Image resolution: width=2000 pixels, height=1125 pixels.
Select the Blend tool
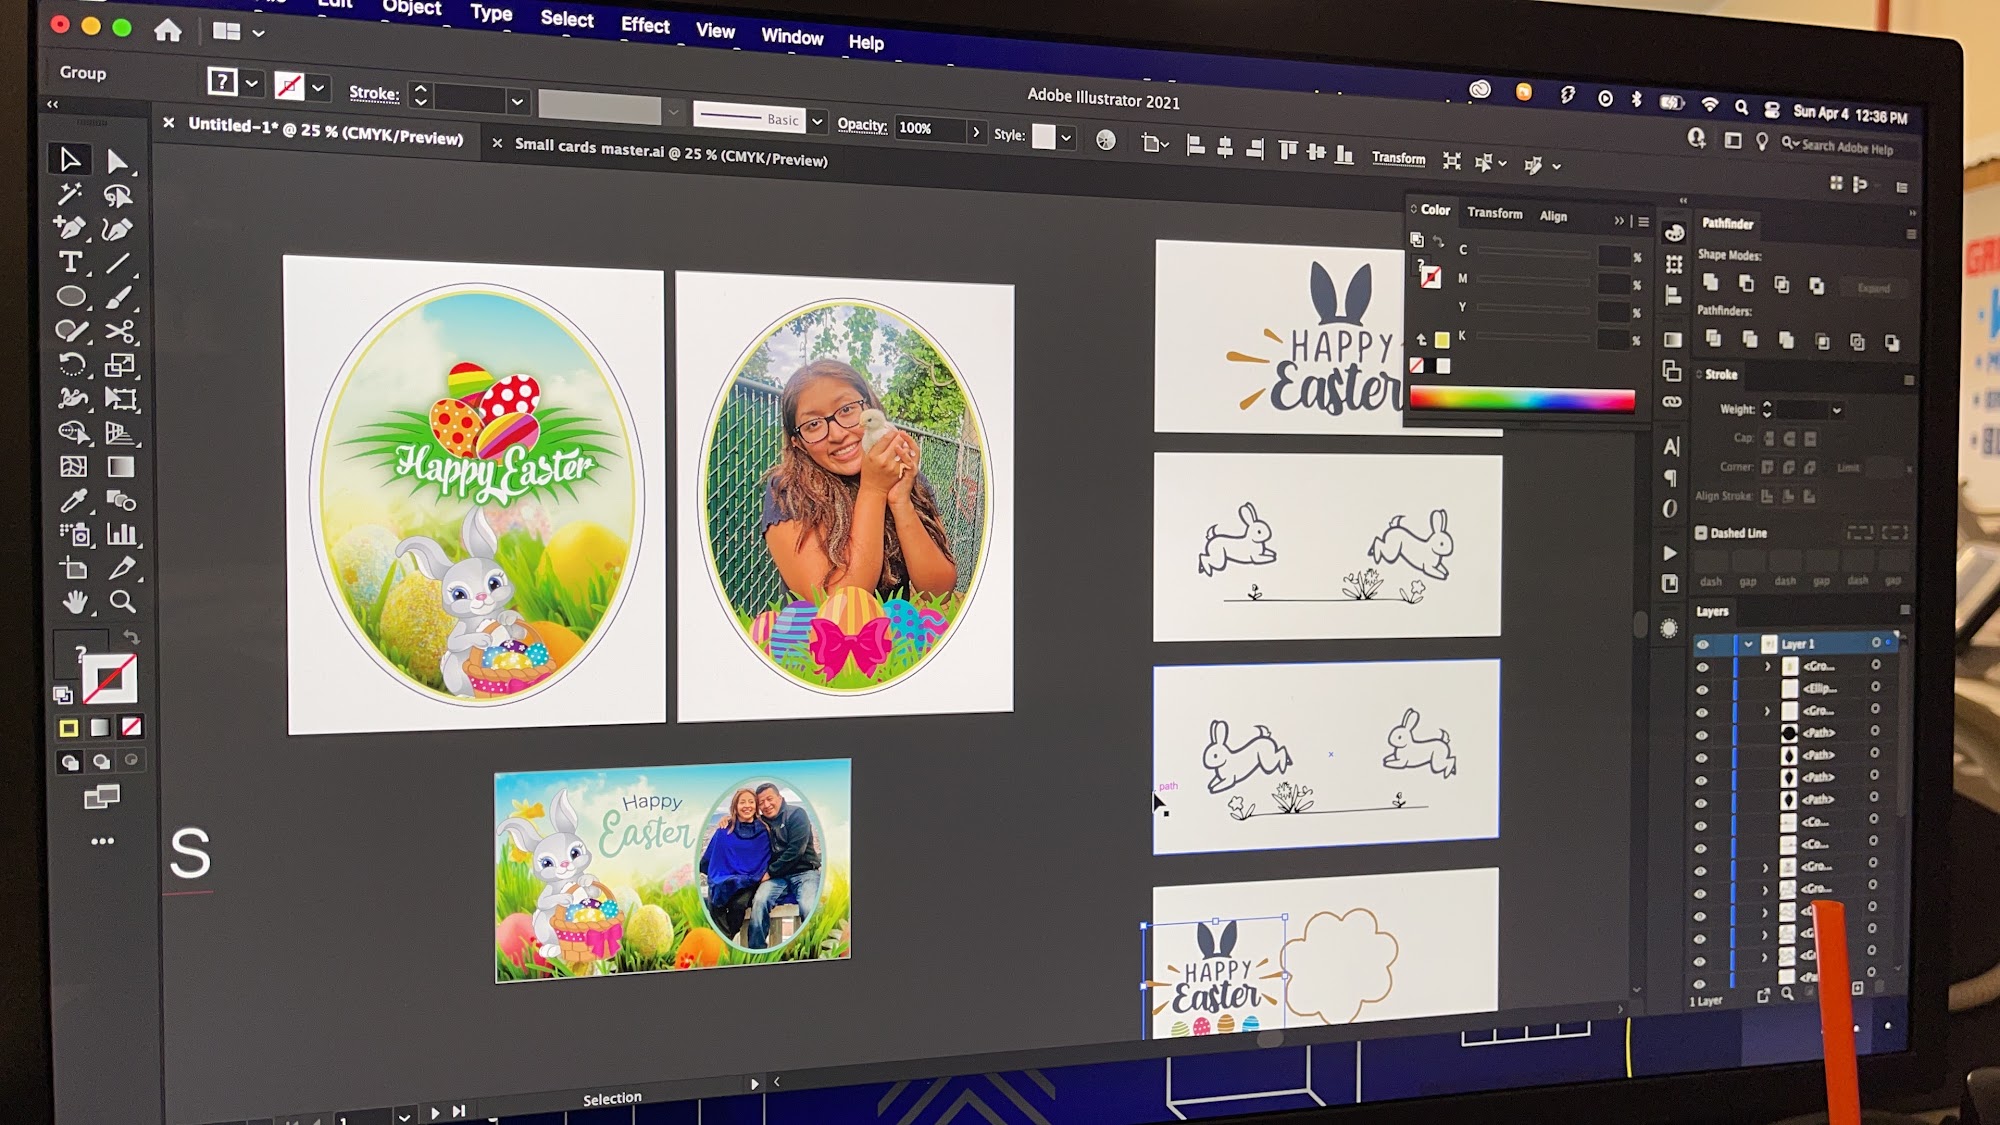click(x=122, y=501)
